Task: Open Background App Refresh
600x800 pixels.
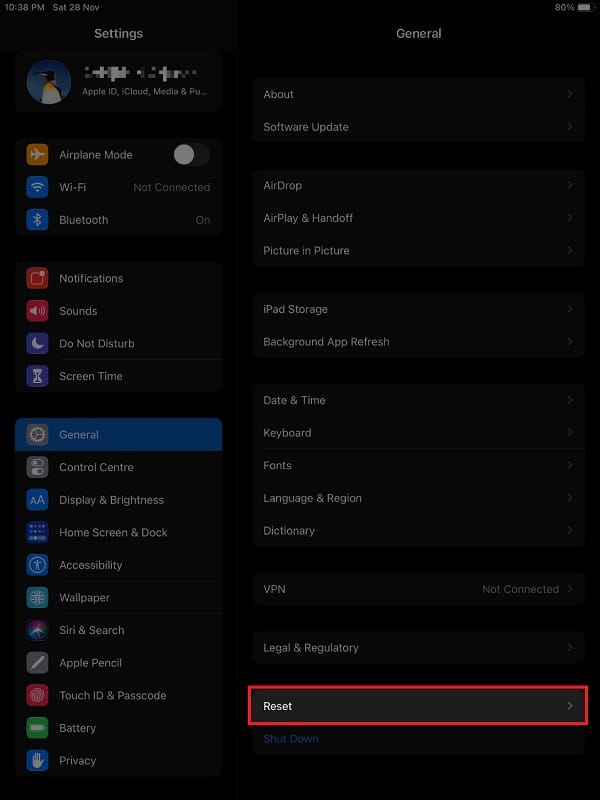Action: pyautogui.click(x=418, y=342)
